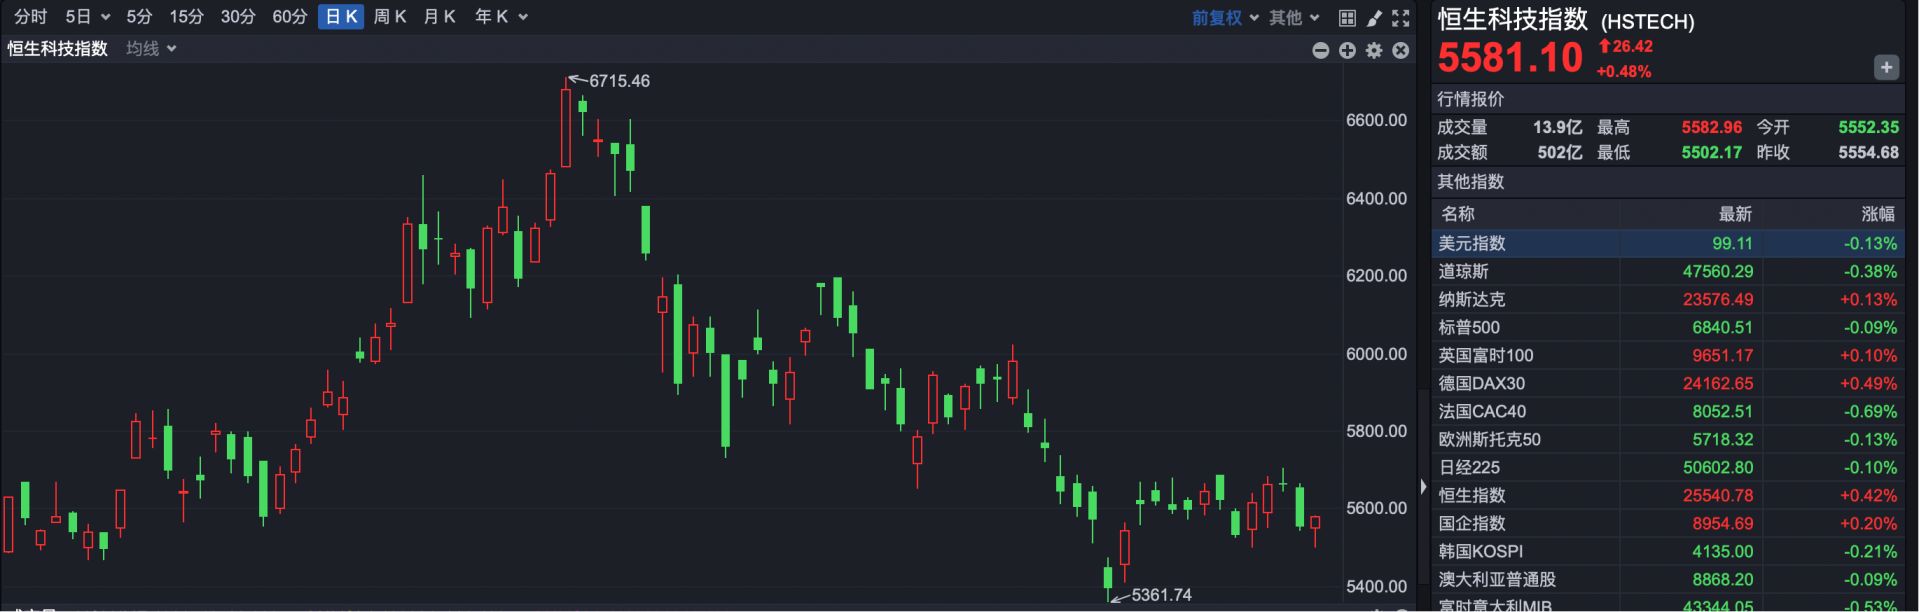Open the 前复权 adjustment dropdown
The height and width of the screenshot is (612, 1919).
[1225, 18]
